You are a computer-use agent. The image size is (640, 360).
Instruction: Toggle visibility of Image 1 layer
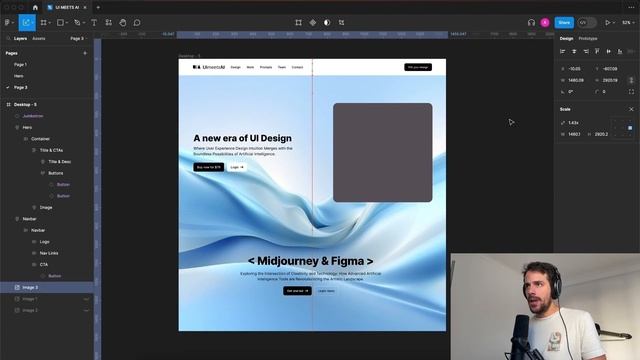pos(86,299)
